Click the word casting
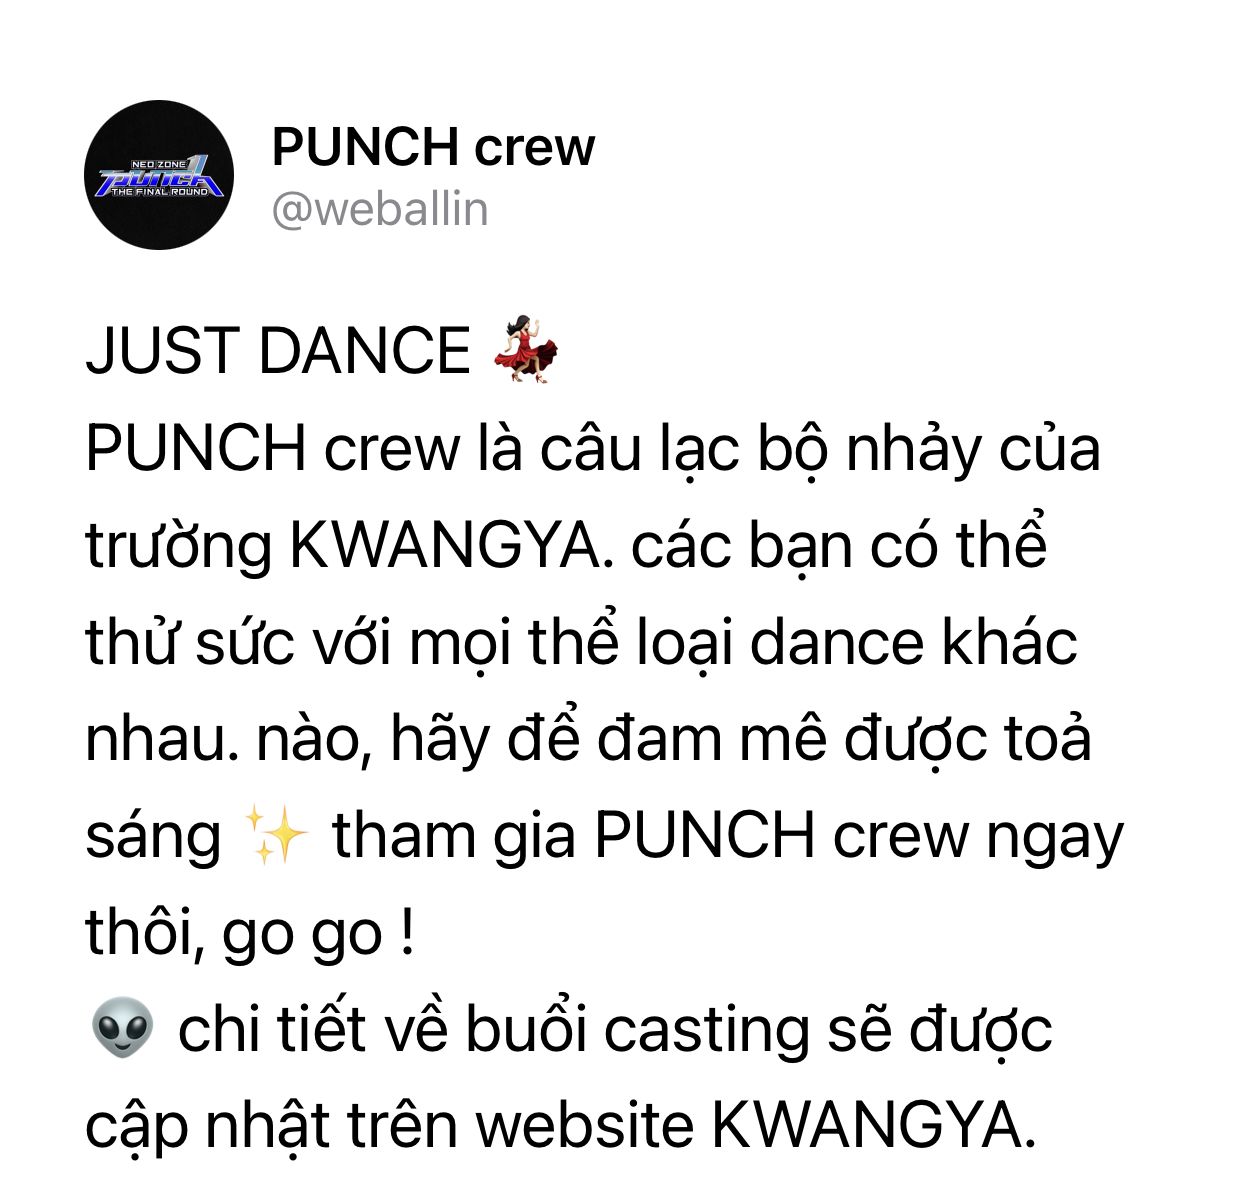 (x=707, y=1030)
